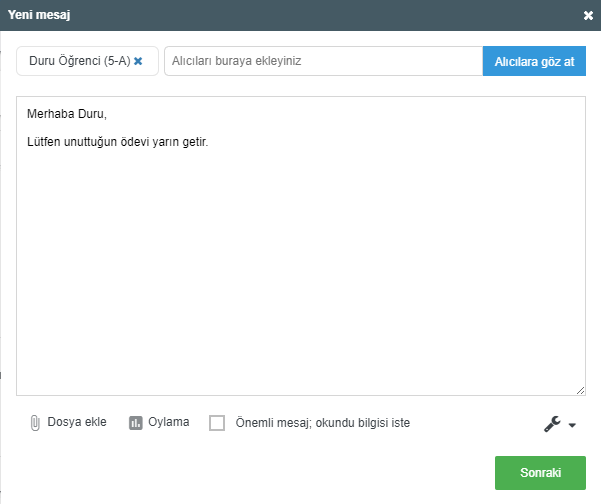Click the paperclip attachment icon

pos(35,423)
